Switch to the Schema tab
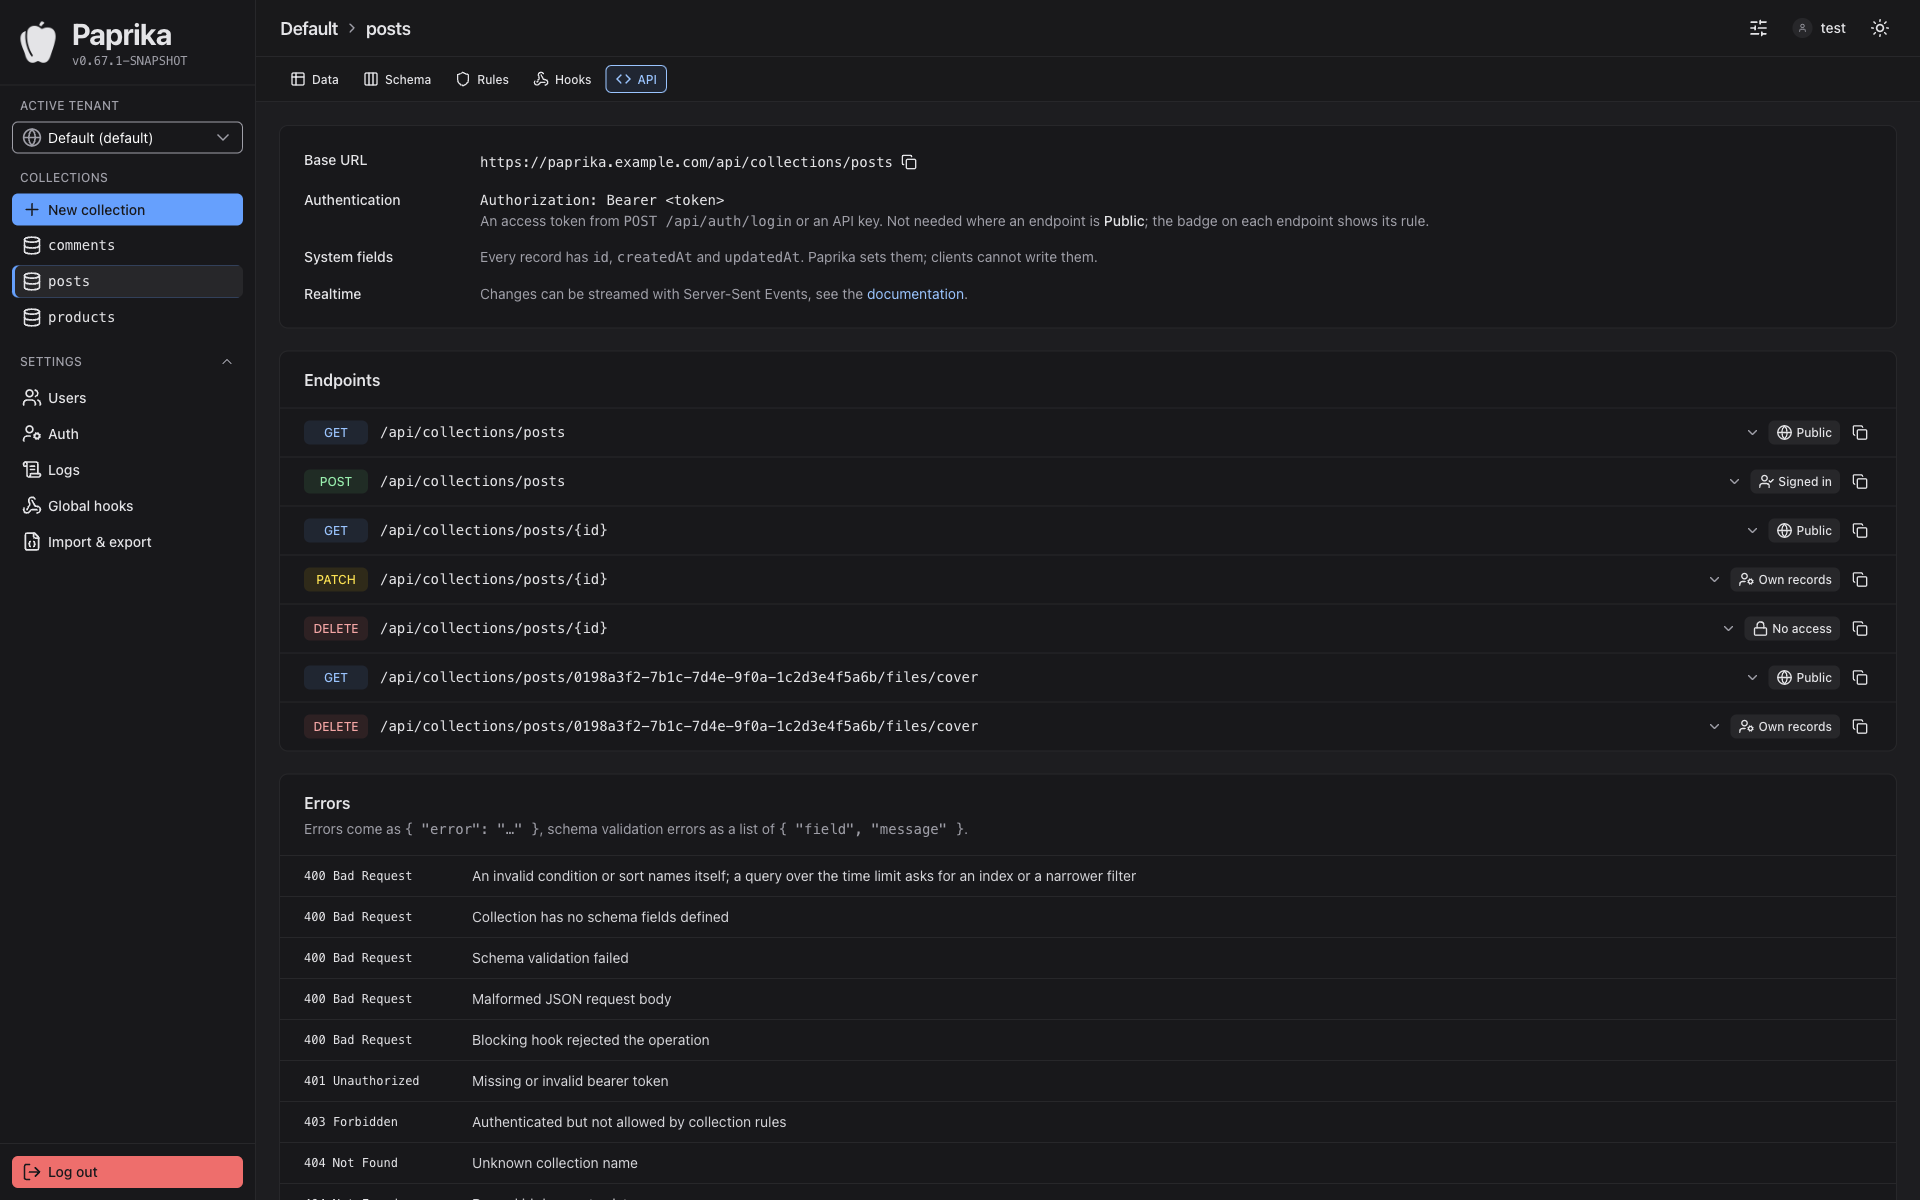Image resolution: width=1920 pixels, height=1200 pixels. tap(398, 79)
